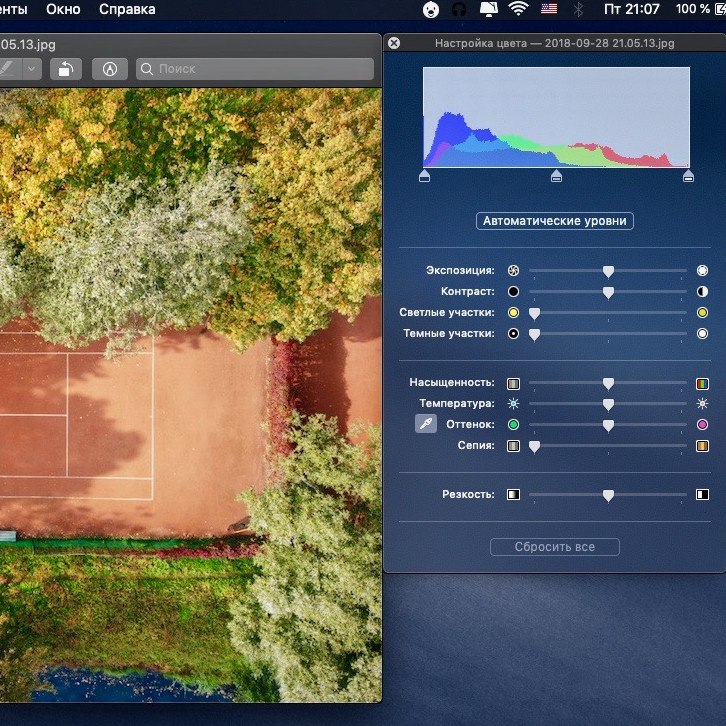Click the highlight pencil tool icon
The height and width of the screenshot is (726, 726).
pyautogui.click(x=7, y=69)
